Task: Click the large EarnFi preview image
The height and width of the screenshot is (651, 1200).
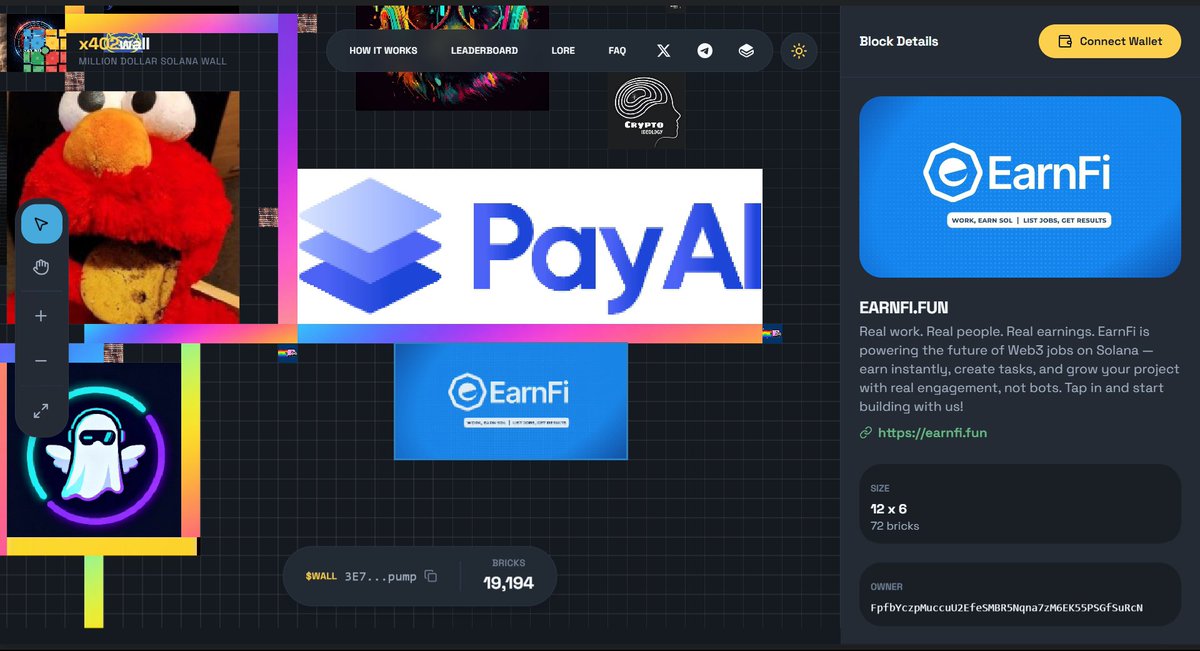Action: [1020, 187]
